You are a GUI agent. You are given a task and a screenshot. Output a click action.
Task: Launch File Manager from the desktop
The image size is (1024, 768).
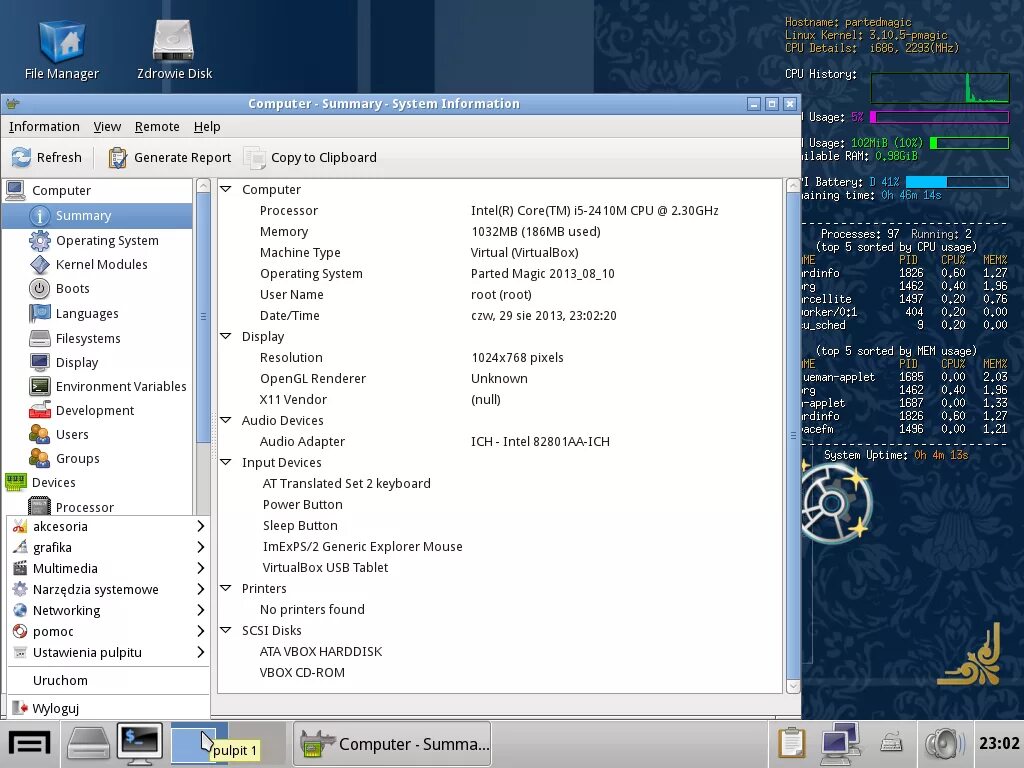(62, 42)
